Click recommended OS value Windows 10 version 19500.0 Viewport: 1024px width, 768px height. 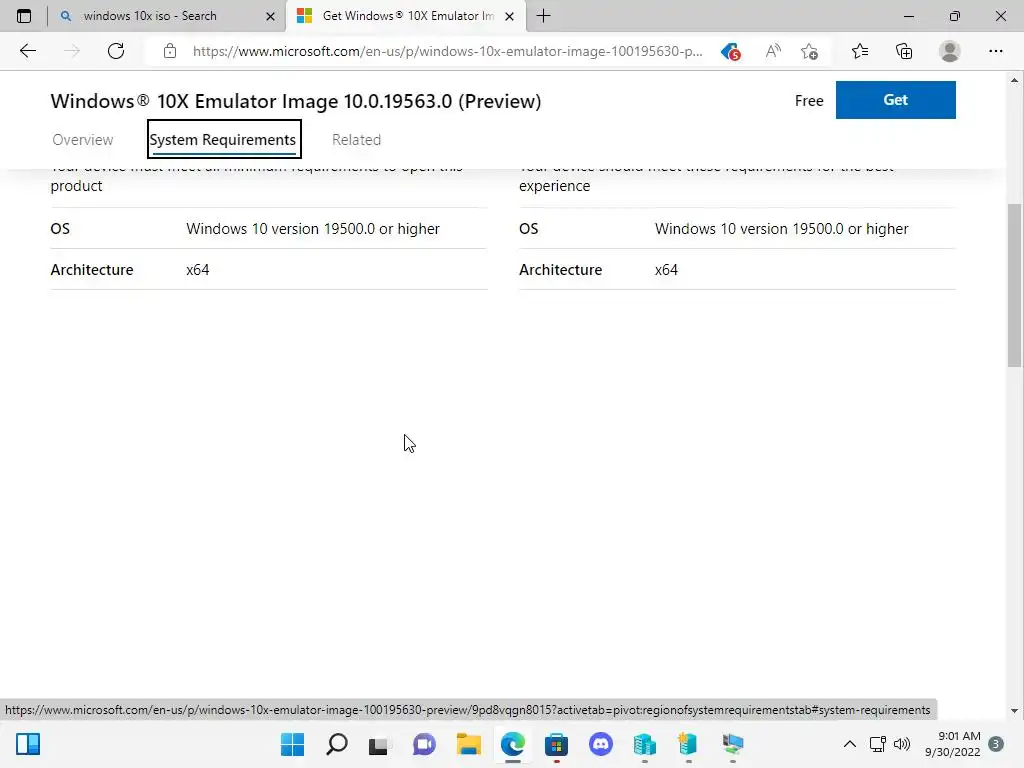tap(782, 229)
